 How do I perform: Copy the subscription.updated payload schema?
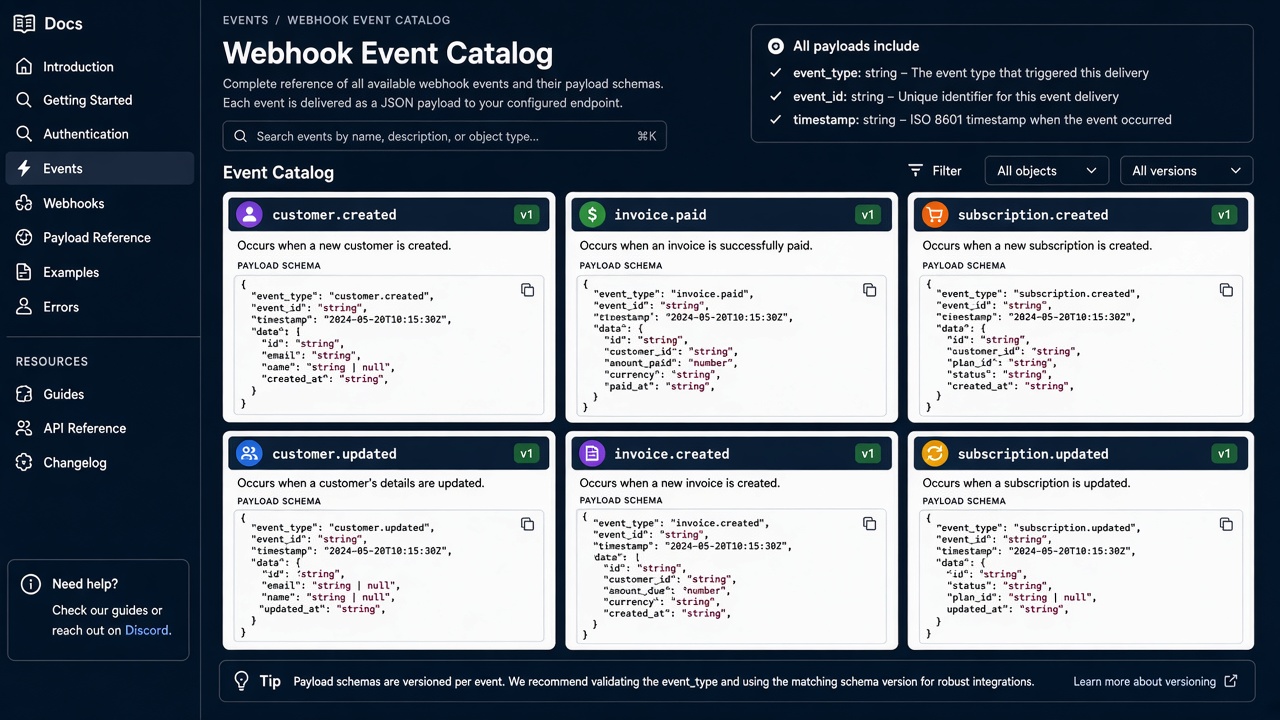tap(1226, 524)
